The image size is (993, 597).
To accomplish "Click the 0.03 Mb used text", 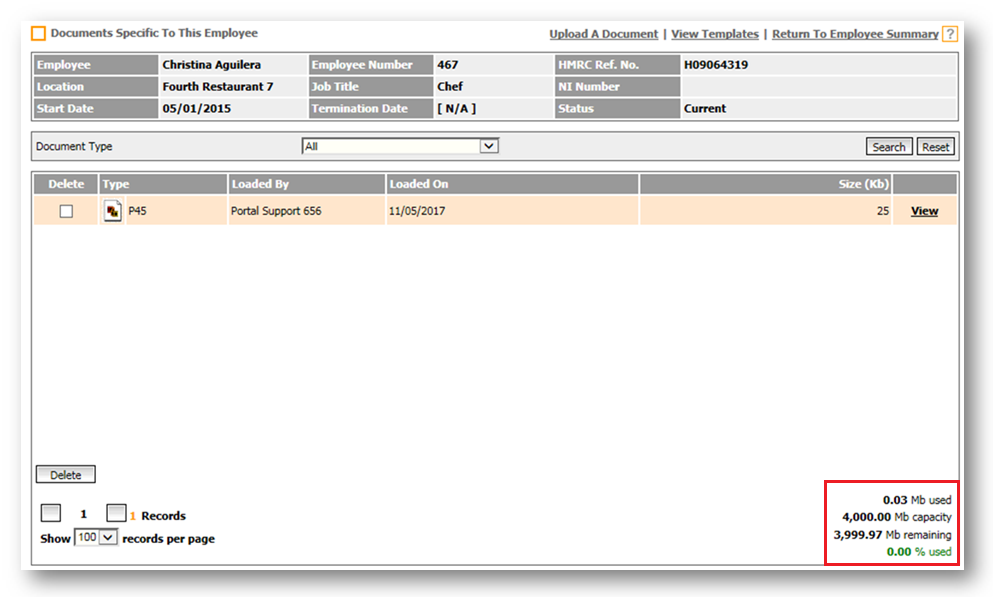I will 917,500.
